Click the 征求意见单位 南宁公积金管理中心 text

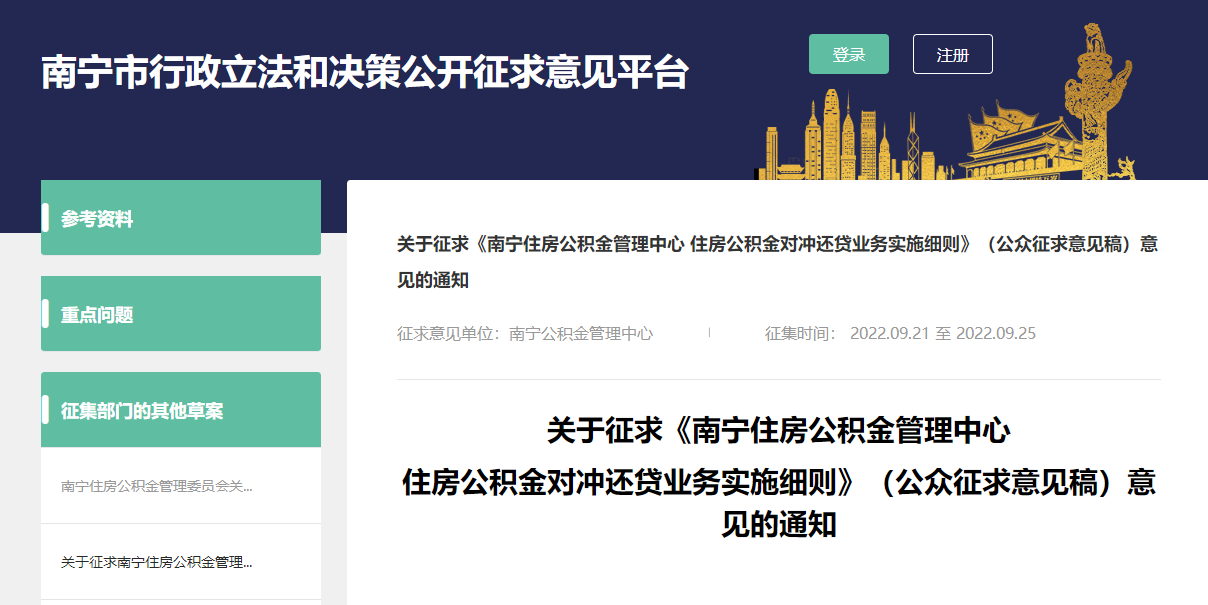(525, 334)
